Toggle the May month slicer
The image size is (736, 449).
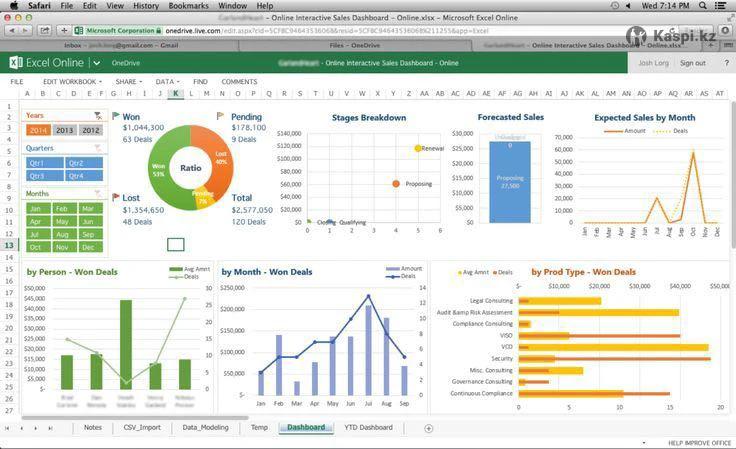tap(64, 221)
